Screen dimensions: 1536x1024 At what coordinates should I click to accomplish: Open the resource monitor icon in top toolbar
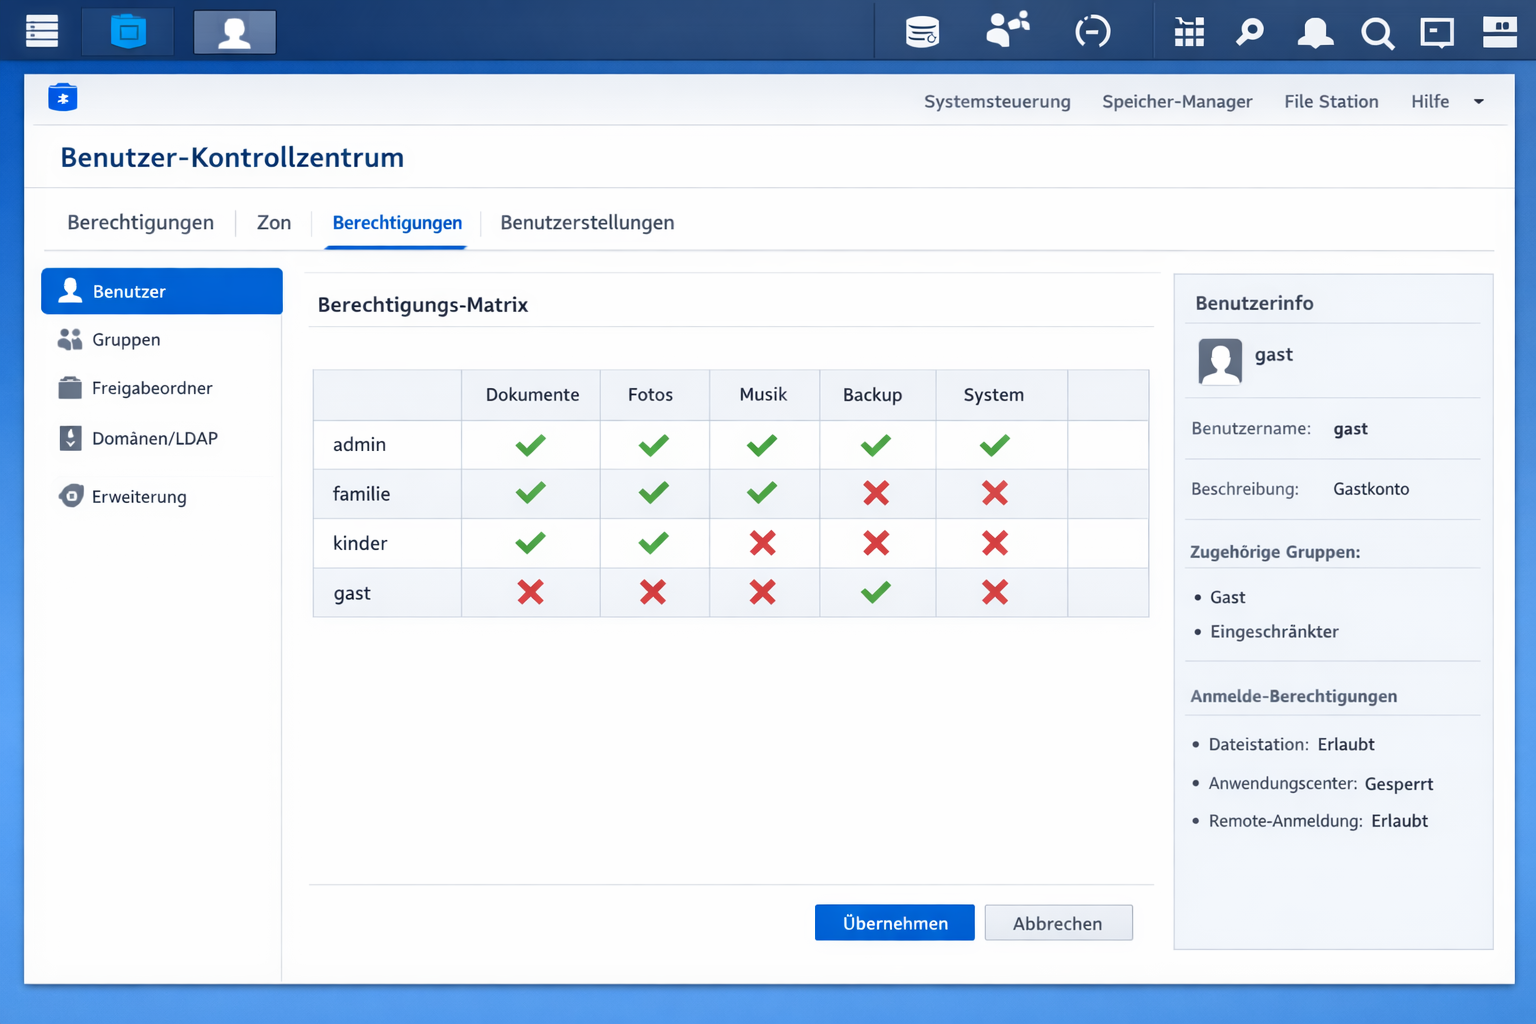click(1093, 31)
